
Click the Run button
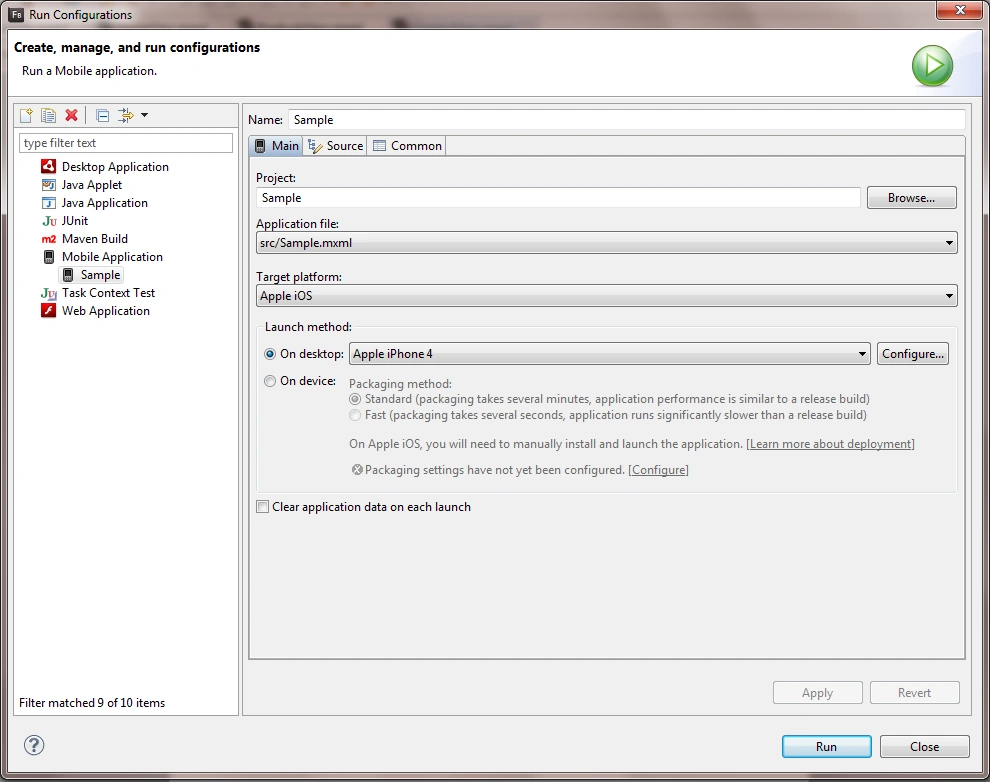[826, 747]
